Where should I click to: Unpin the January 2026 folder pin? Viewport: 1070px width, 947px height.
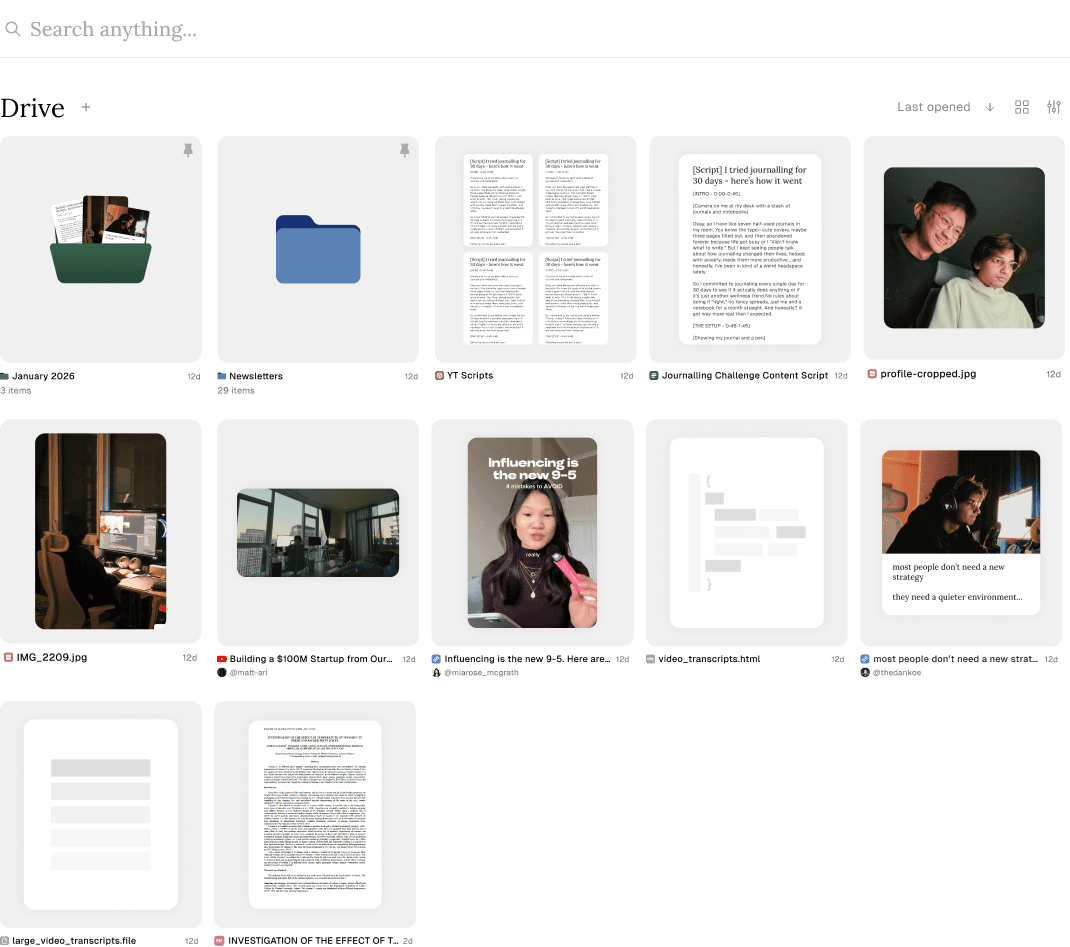click(188, 150)
